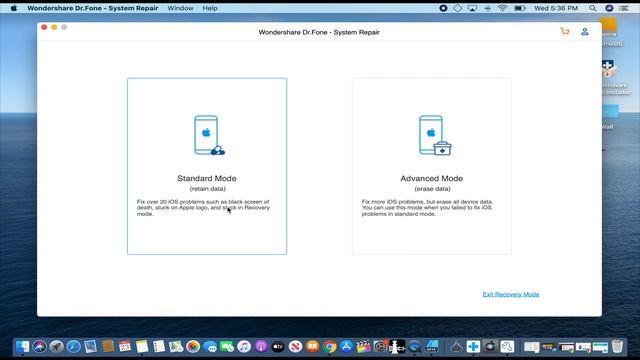Click the Advanced Mode description text
Screen dimensions: 640x360
coord(427,208)
